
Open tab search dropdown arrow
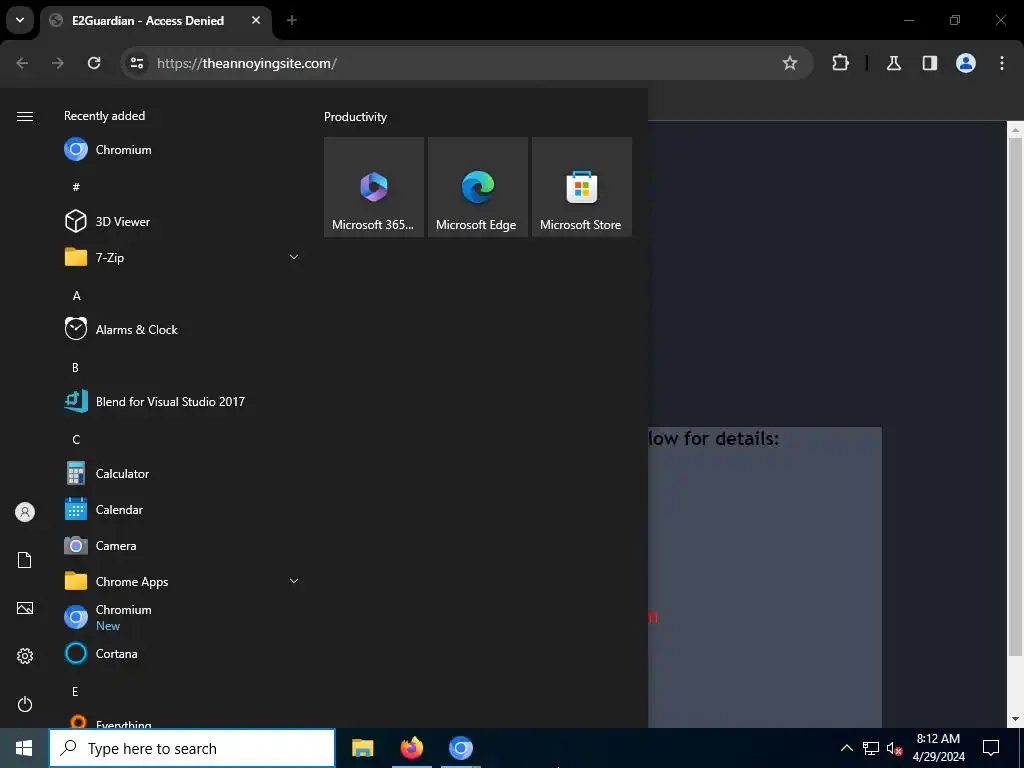point(20,20)
